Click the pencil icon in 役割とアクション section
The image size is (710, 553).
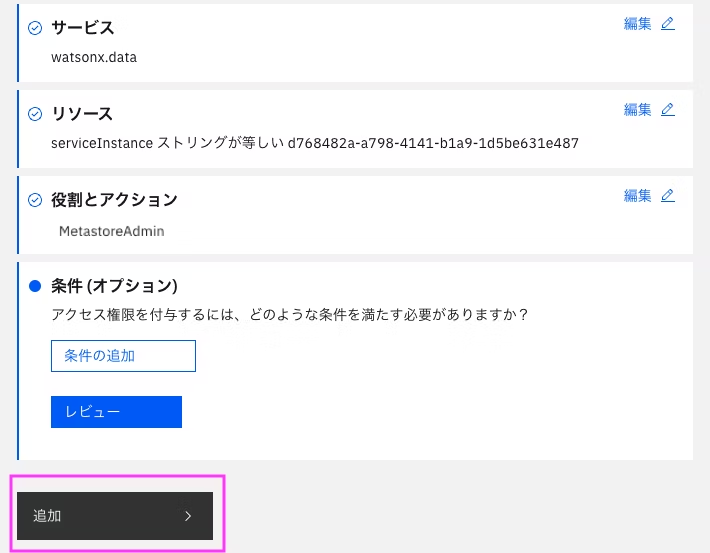(668, 196)
